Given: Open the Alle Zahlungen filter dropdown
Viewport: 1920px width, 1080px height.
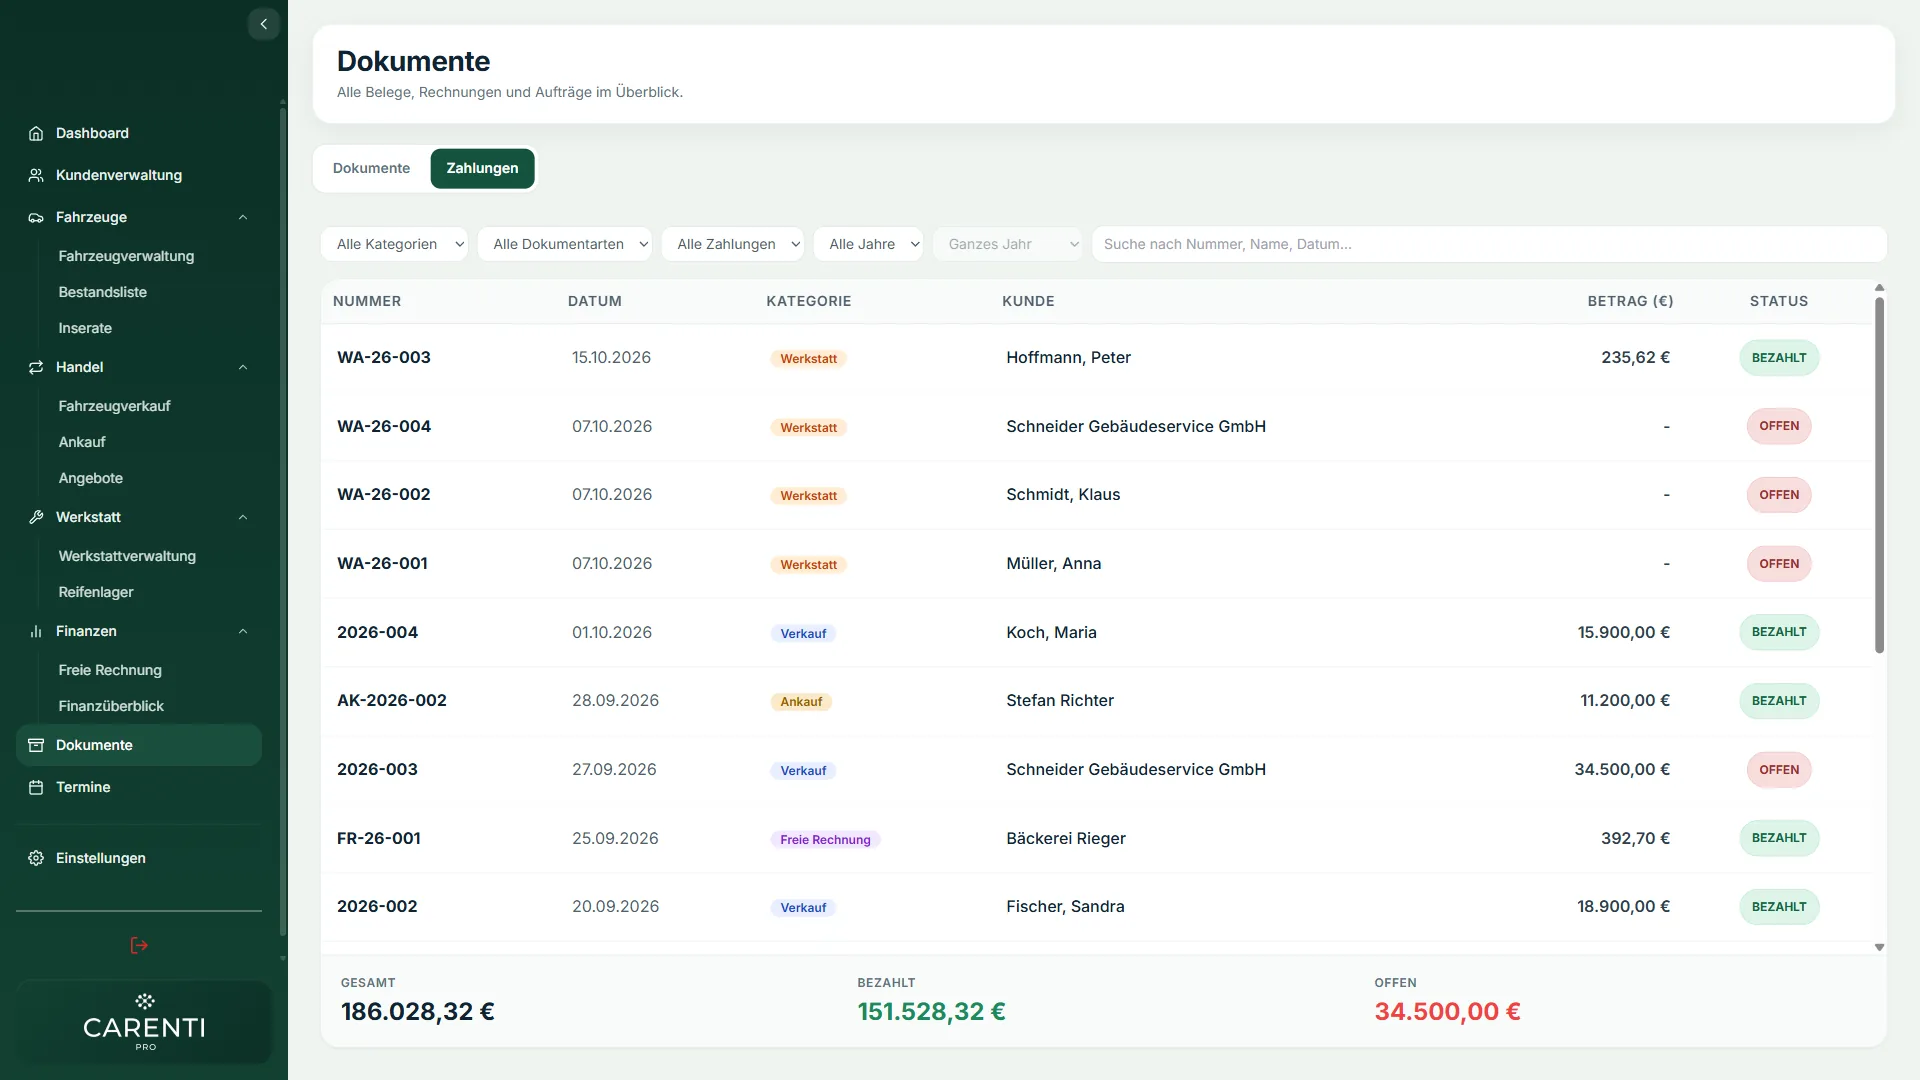Looking at the screenshot, I should click(733, 244).
